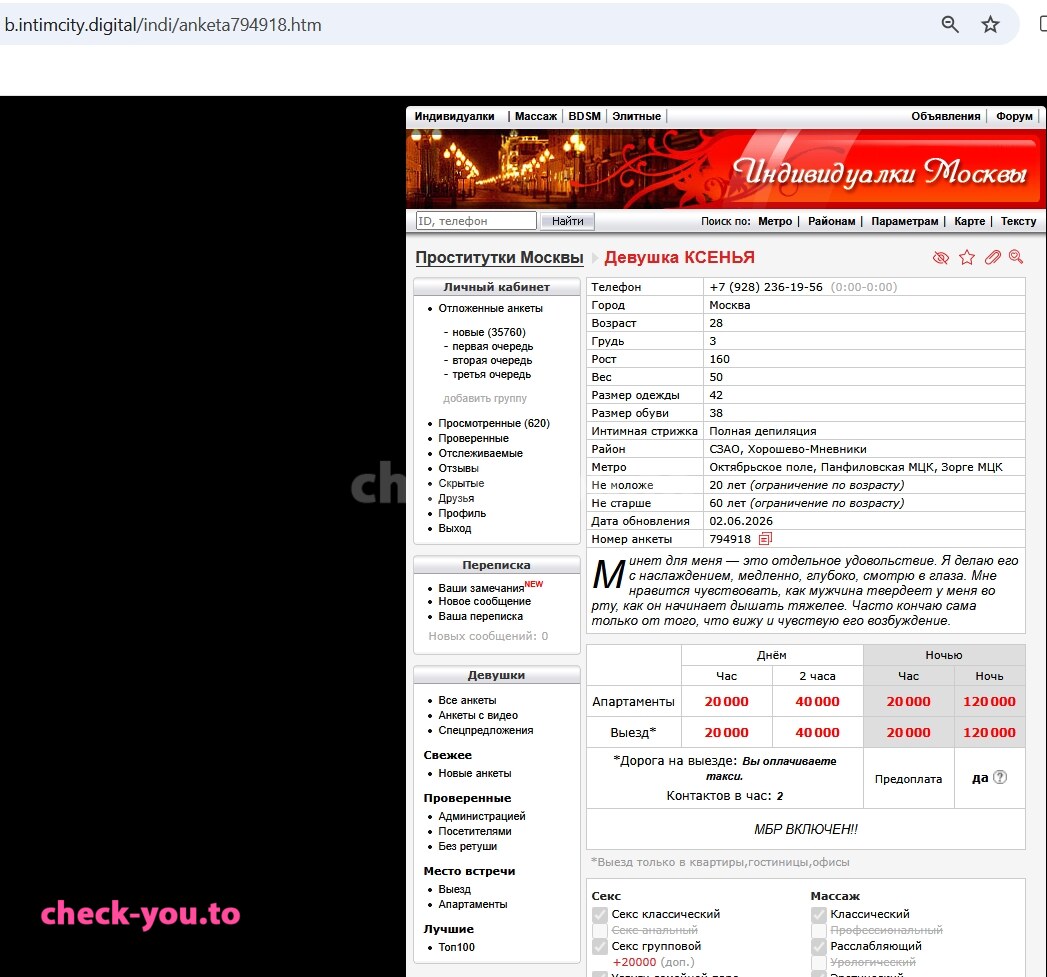Image resolution: width=1047 pixels, height=977 pixels.
Task: Click the favorite star icon by profile title
Action: (967, 258)
